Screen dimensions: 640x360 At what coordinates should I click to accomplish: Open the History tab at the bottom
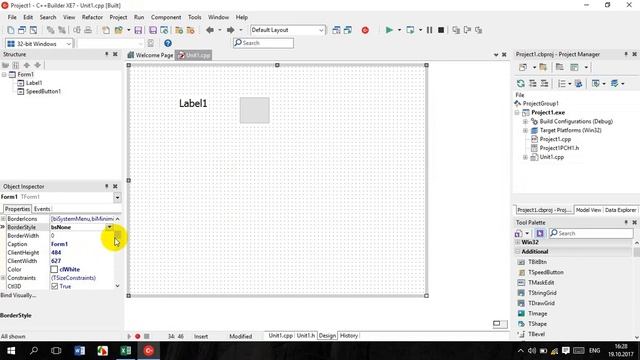pyautogui.click(x=349, y=336)
